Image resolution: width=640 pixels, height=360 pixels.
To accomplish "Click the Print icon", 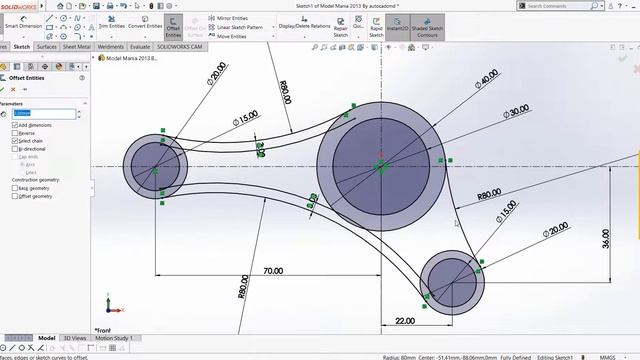I will point(110,6).
